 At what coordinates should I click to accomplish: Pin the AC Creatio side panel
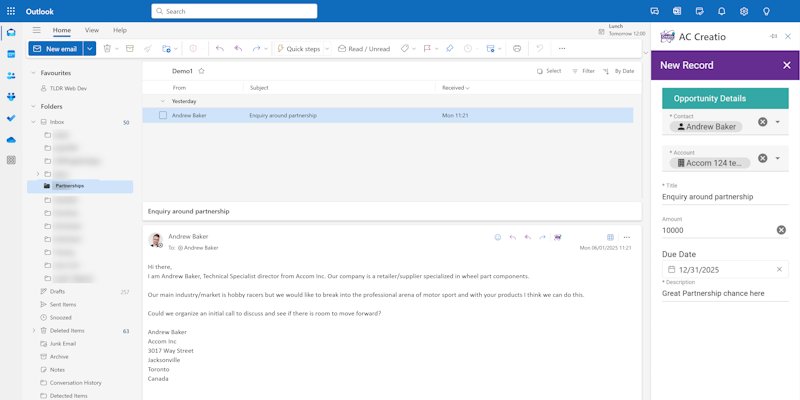click(773, 36)
